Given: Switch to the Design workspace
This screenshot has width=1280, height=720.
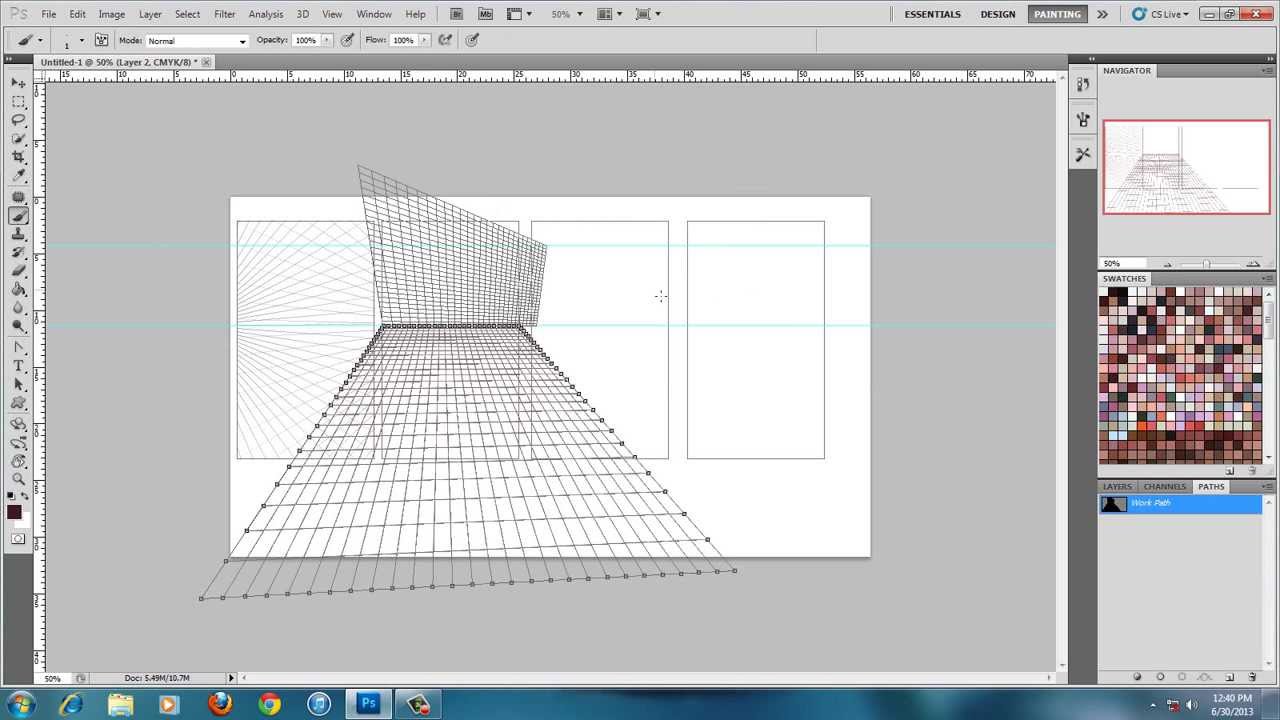Looking at the screenshot, I should point(998,14).
